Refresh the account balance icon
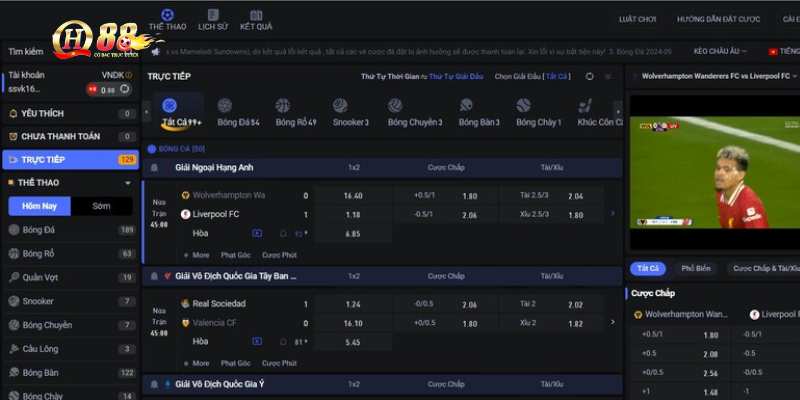This screenshot has width=800, height=400. click(124, 89)
